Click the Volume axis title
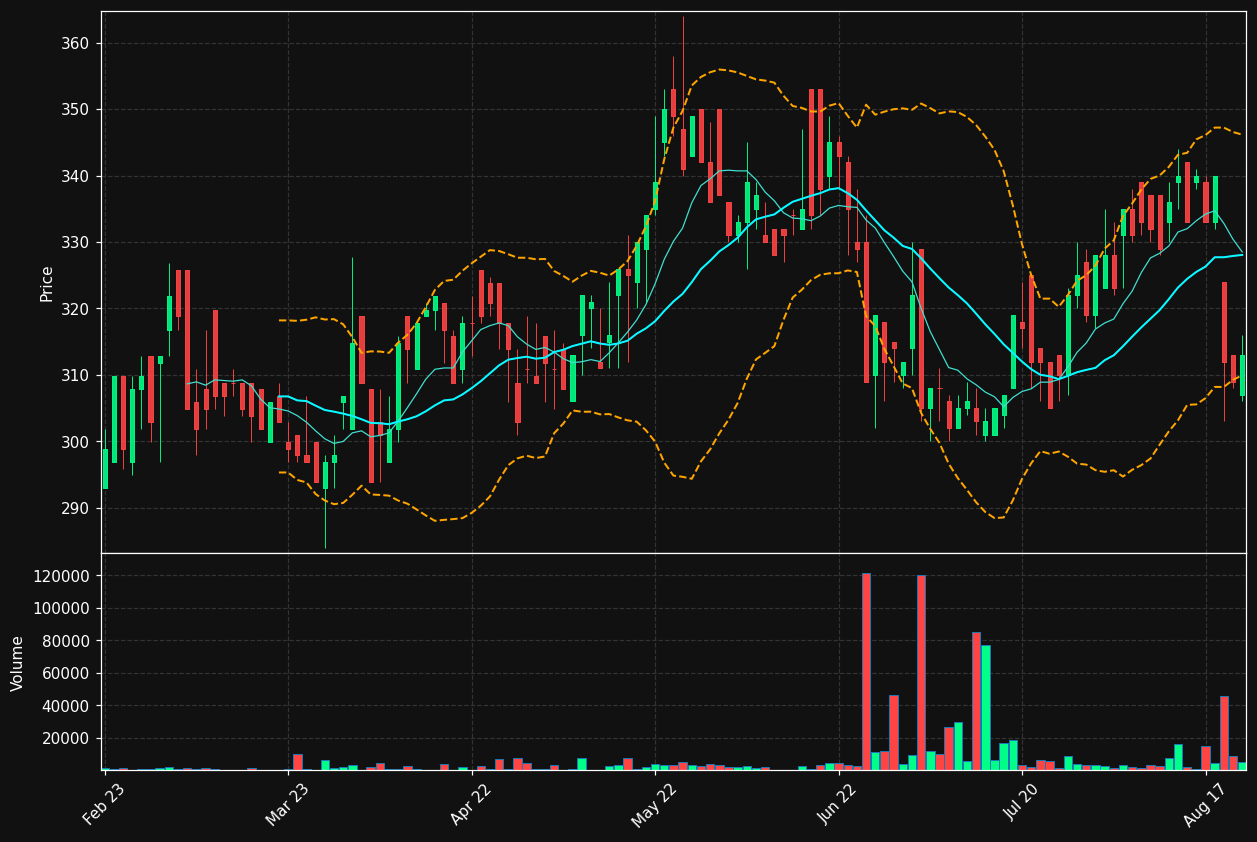Viewport: 1257px width, 842px height. pyautogui.click(x=18, y=663)
